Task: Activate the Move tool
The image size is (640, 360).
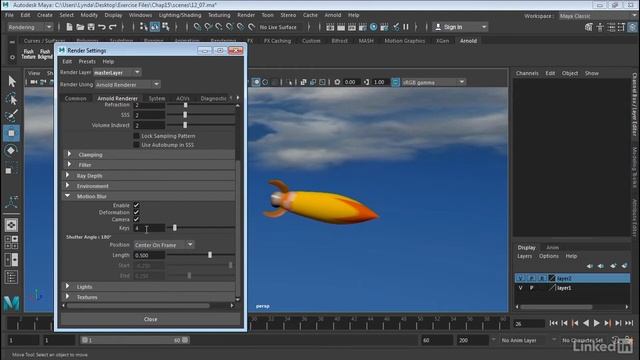Action: (x=11, y=133)
